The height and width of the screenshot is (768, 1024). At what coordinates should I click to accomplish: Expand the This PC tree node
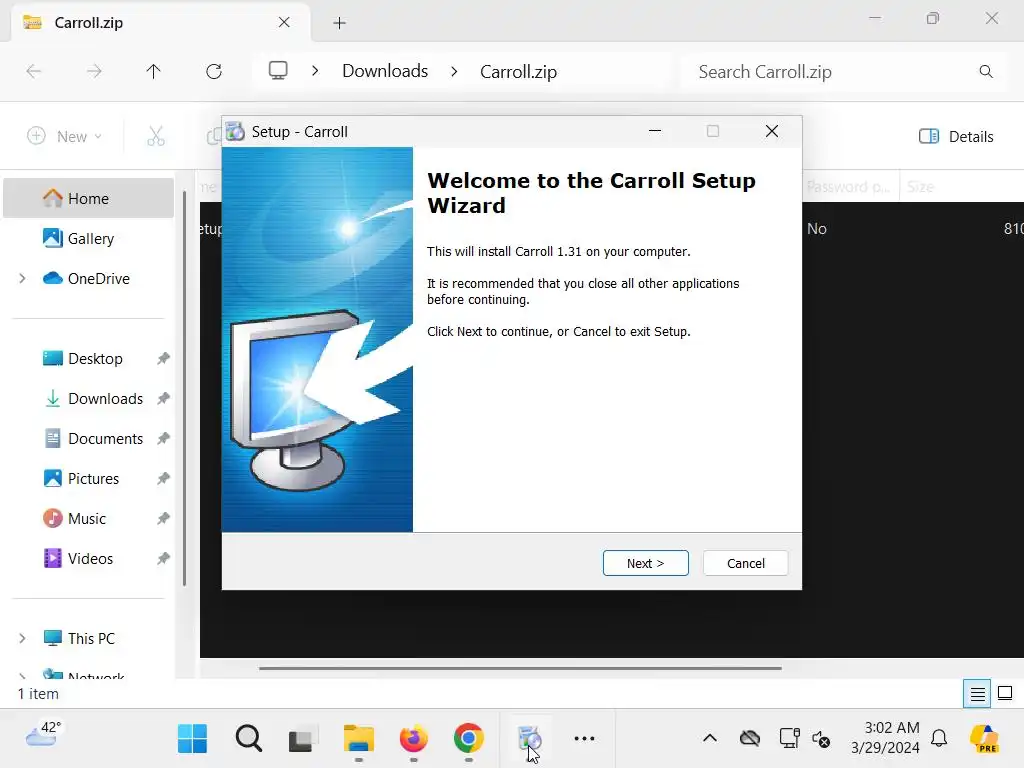pos(22,638)
